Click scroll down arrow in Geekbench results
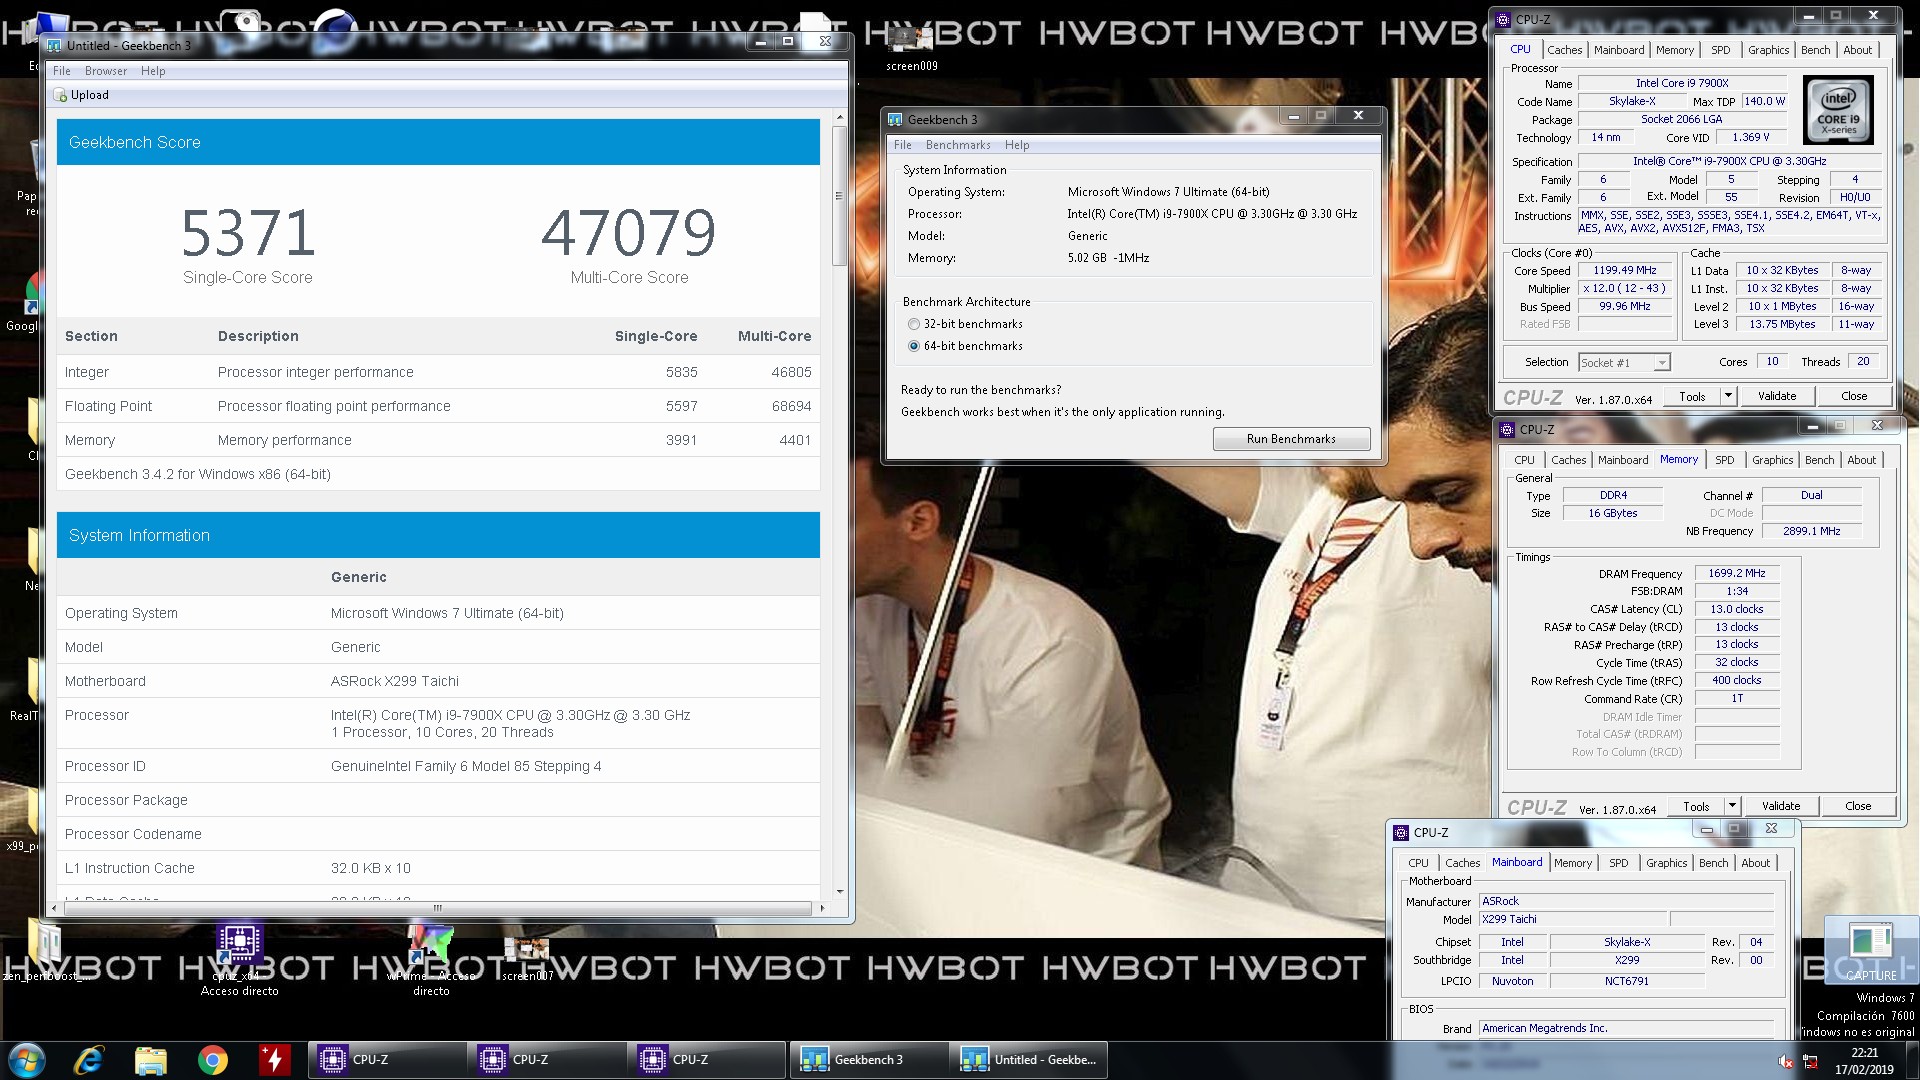 839,891
